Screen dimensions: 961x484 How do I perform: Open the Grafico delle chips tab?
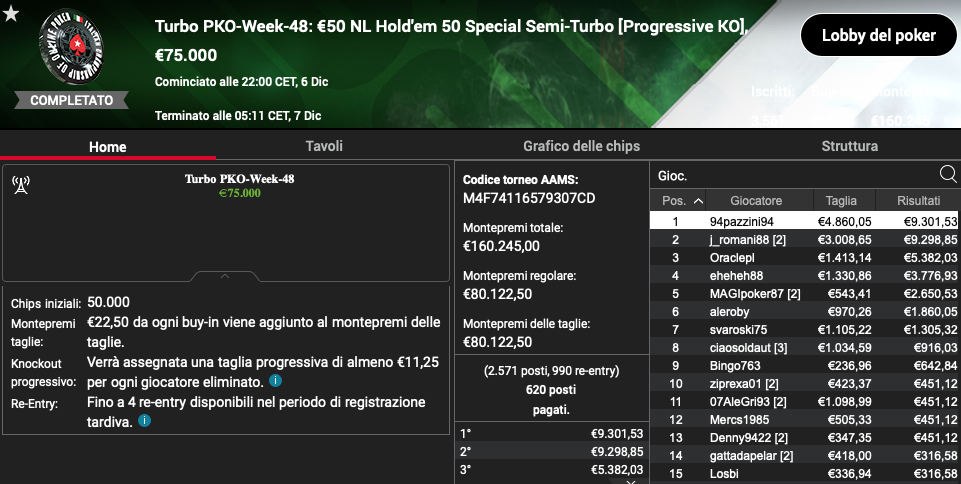tap(581, 146)
